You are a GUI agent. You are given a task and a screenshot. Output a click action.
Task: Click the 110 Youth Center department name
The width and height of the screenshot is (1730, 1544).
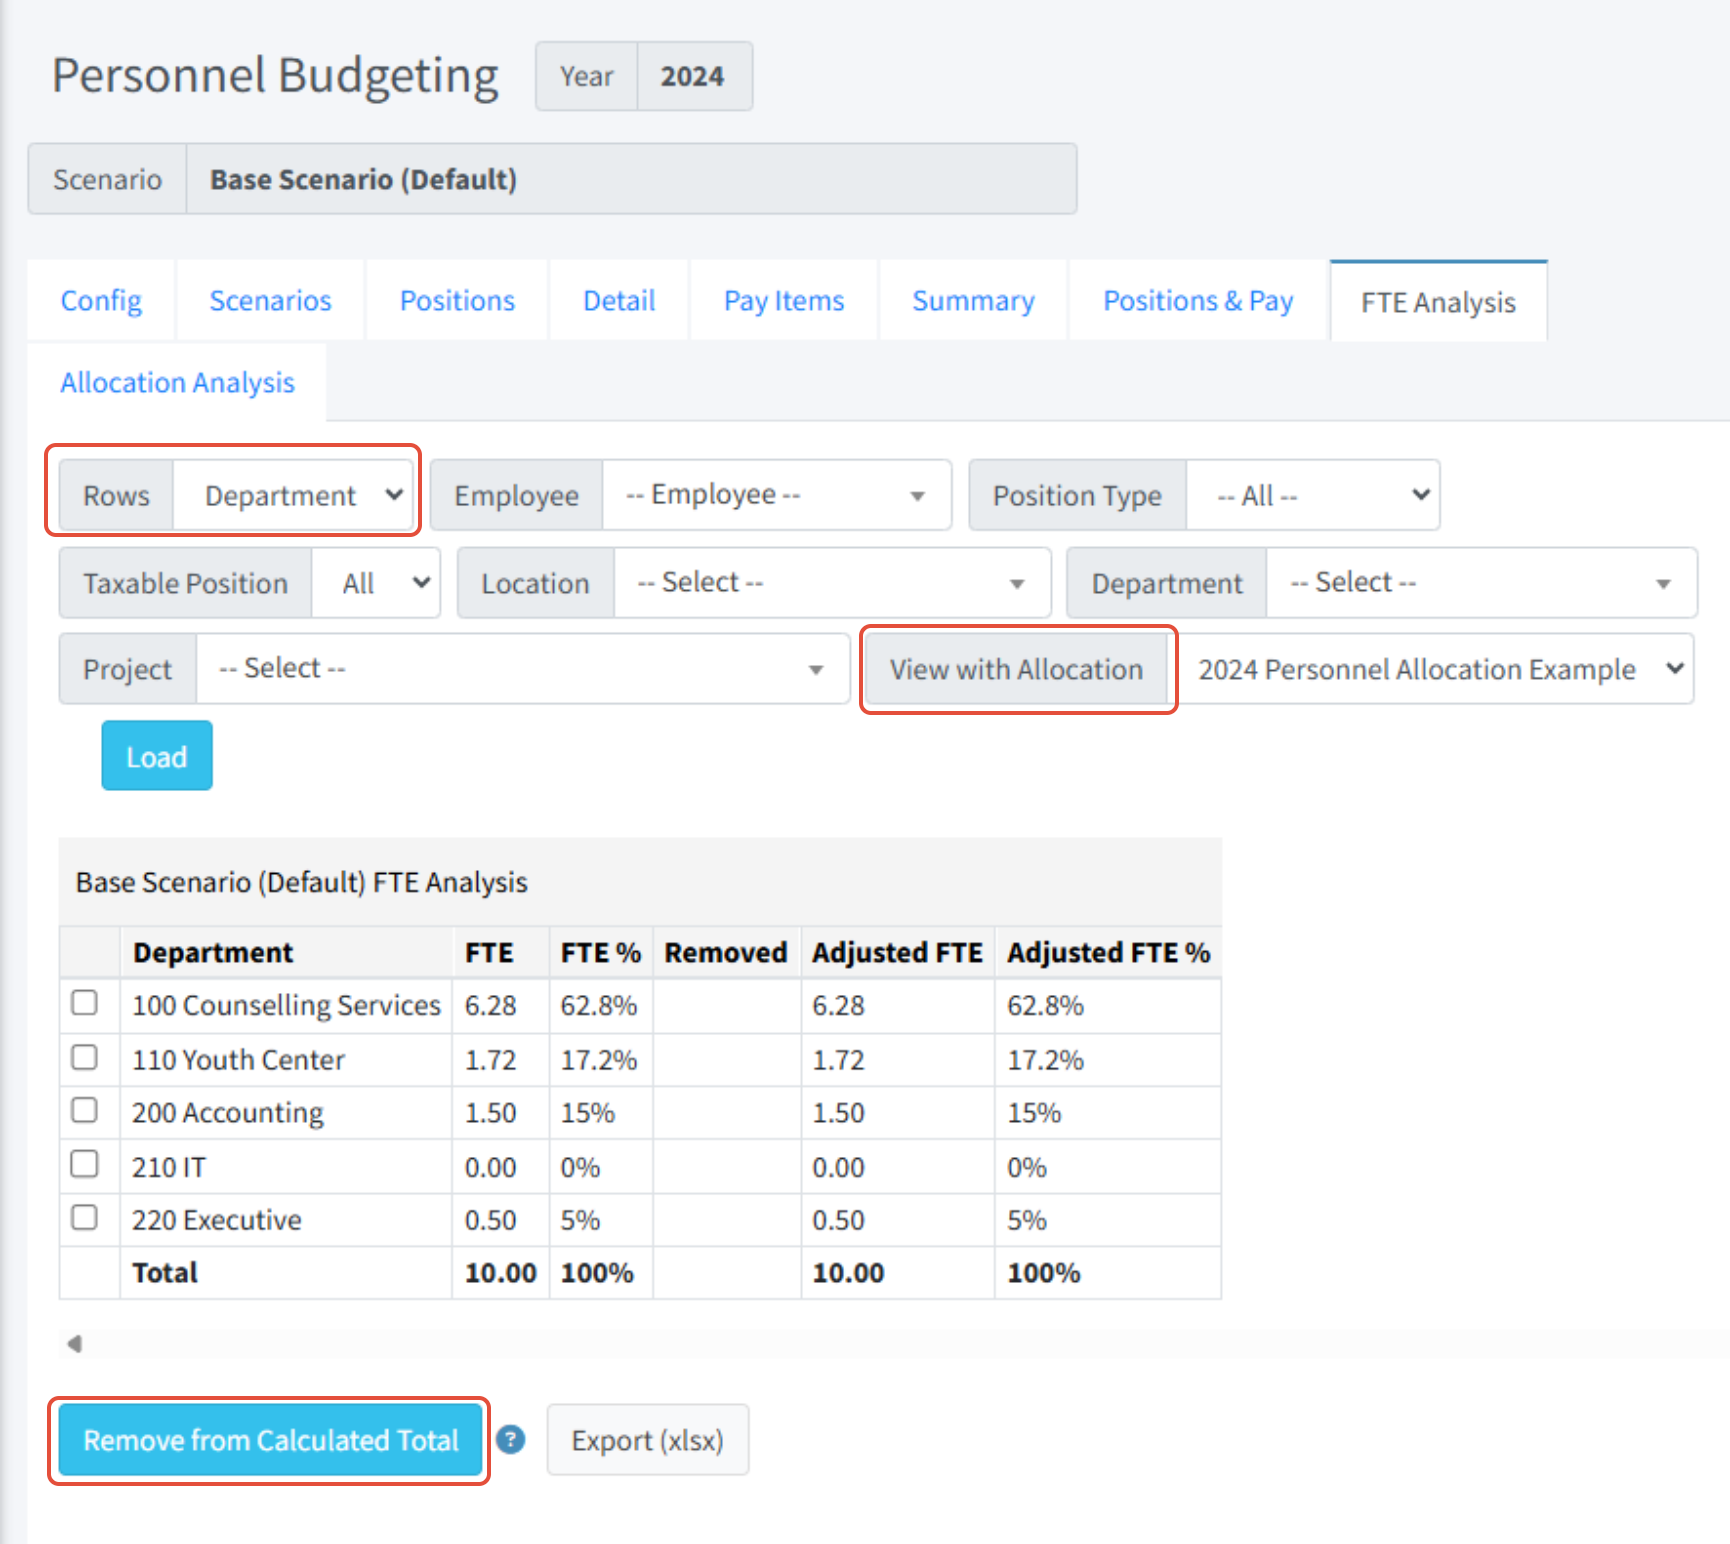click(238, 1059)
